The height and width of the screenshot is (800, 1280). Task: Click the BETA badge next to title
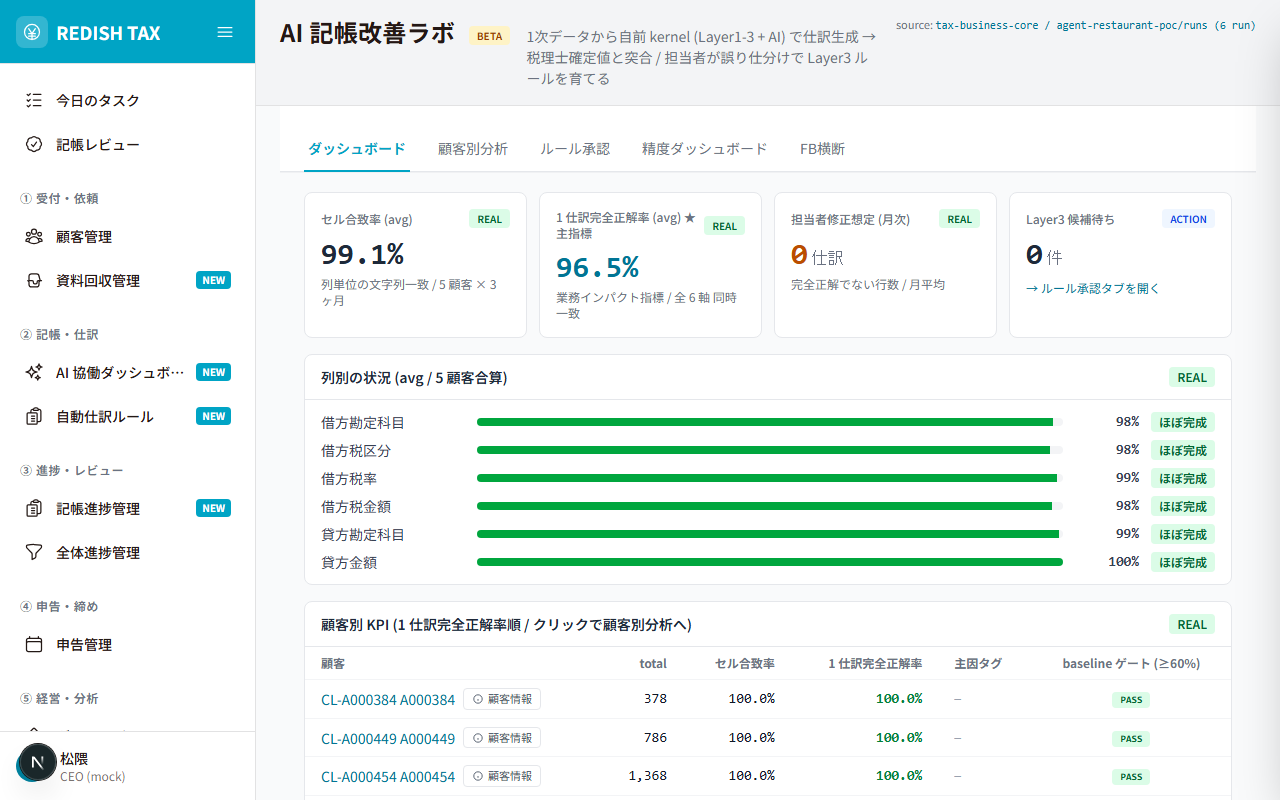tap(490, 36)
